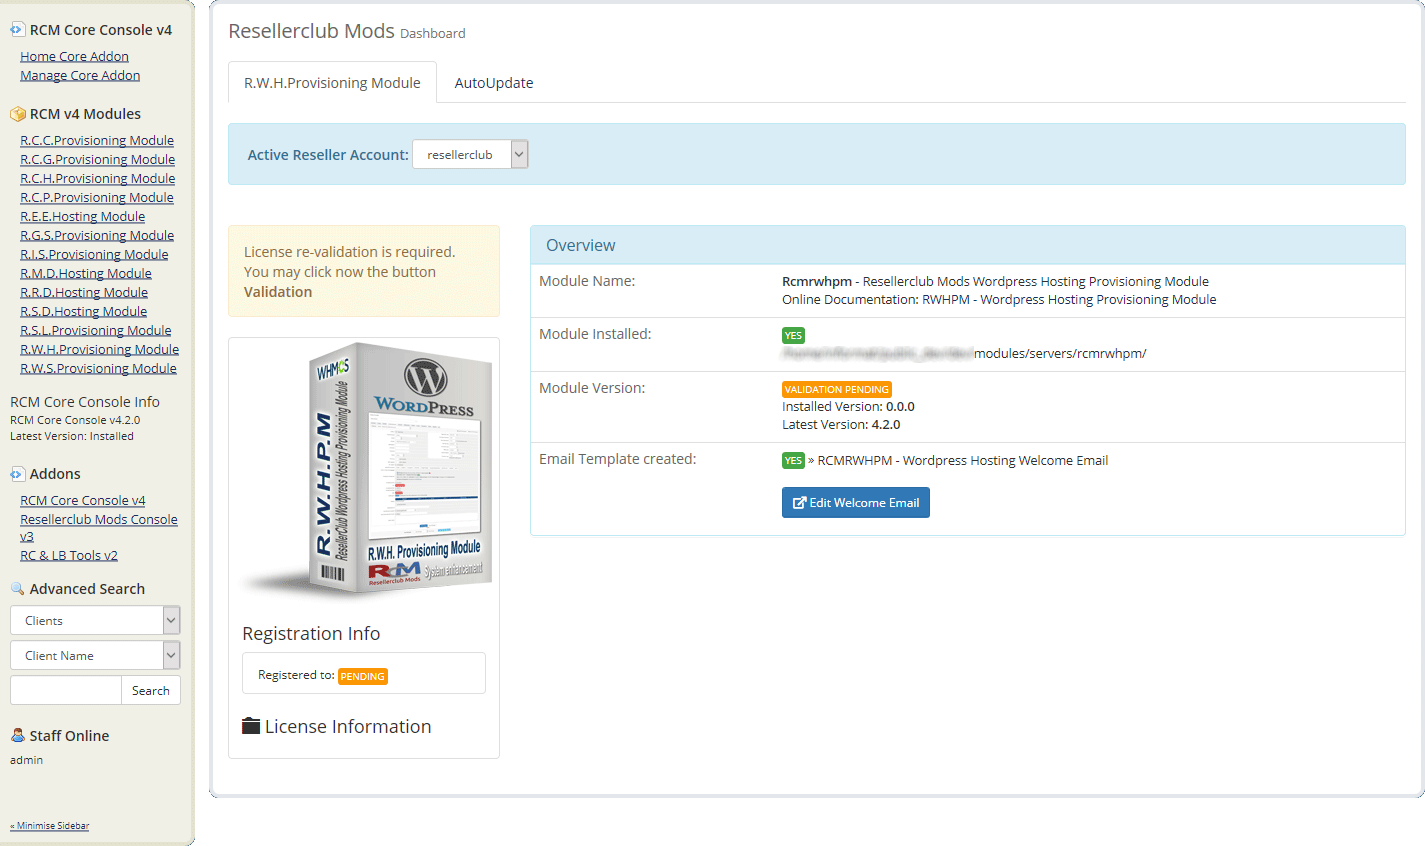The height and width of the screenshot is (846, 1425).
Task: Click the Addons section icon
Action: coord(17,474)
